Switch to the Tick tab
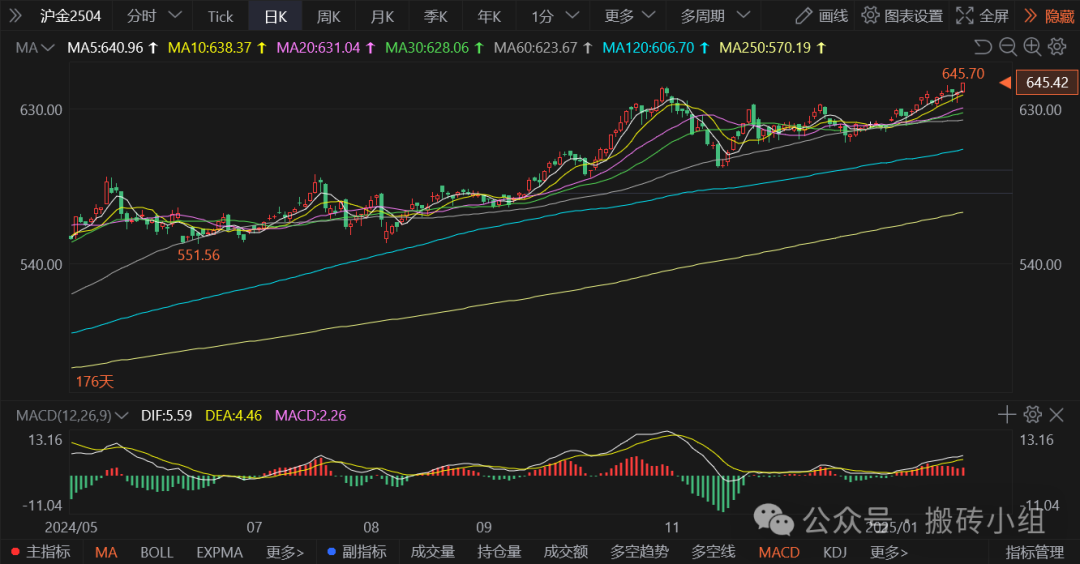 click(220, 17)
